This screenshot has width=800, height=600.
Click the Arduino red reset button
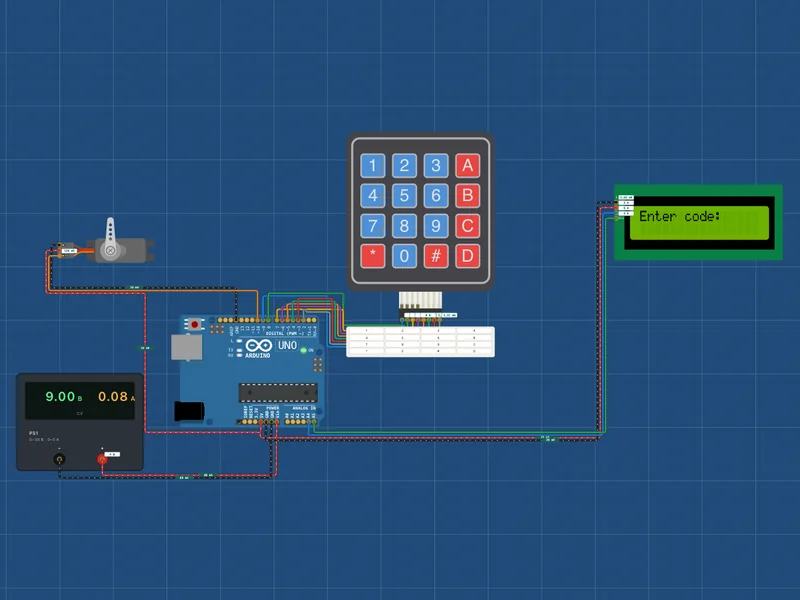point(194,324)
